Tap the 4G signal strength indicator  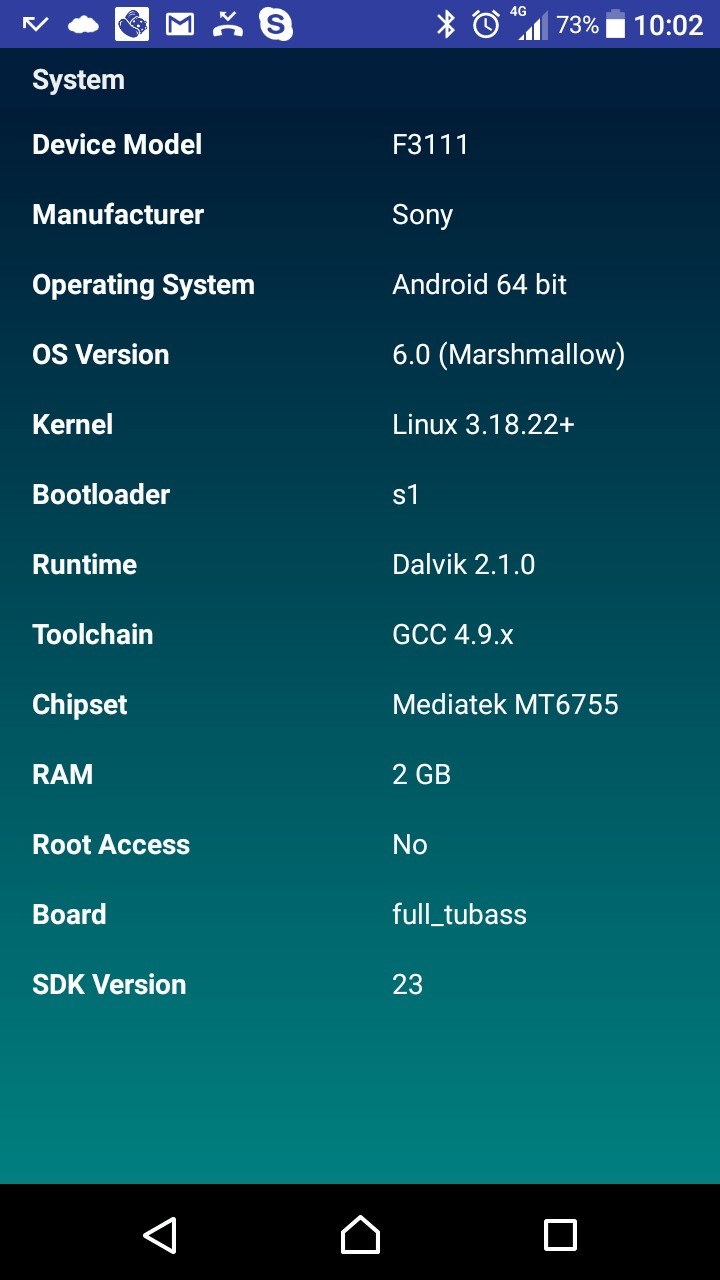(530, 24)
